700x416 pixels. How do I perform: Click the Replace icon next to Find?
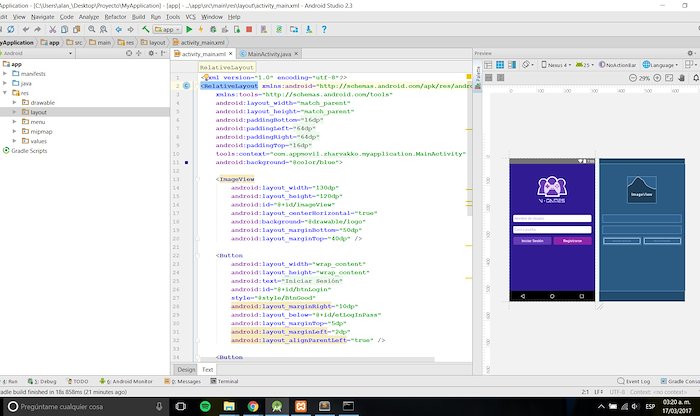click(x=104, y=29)
